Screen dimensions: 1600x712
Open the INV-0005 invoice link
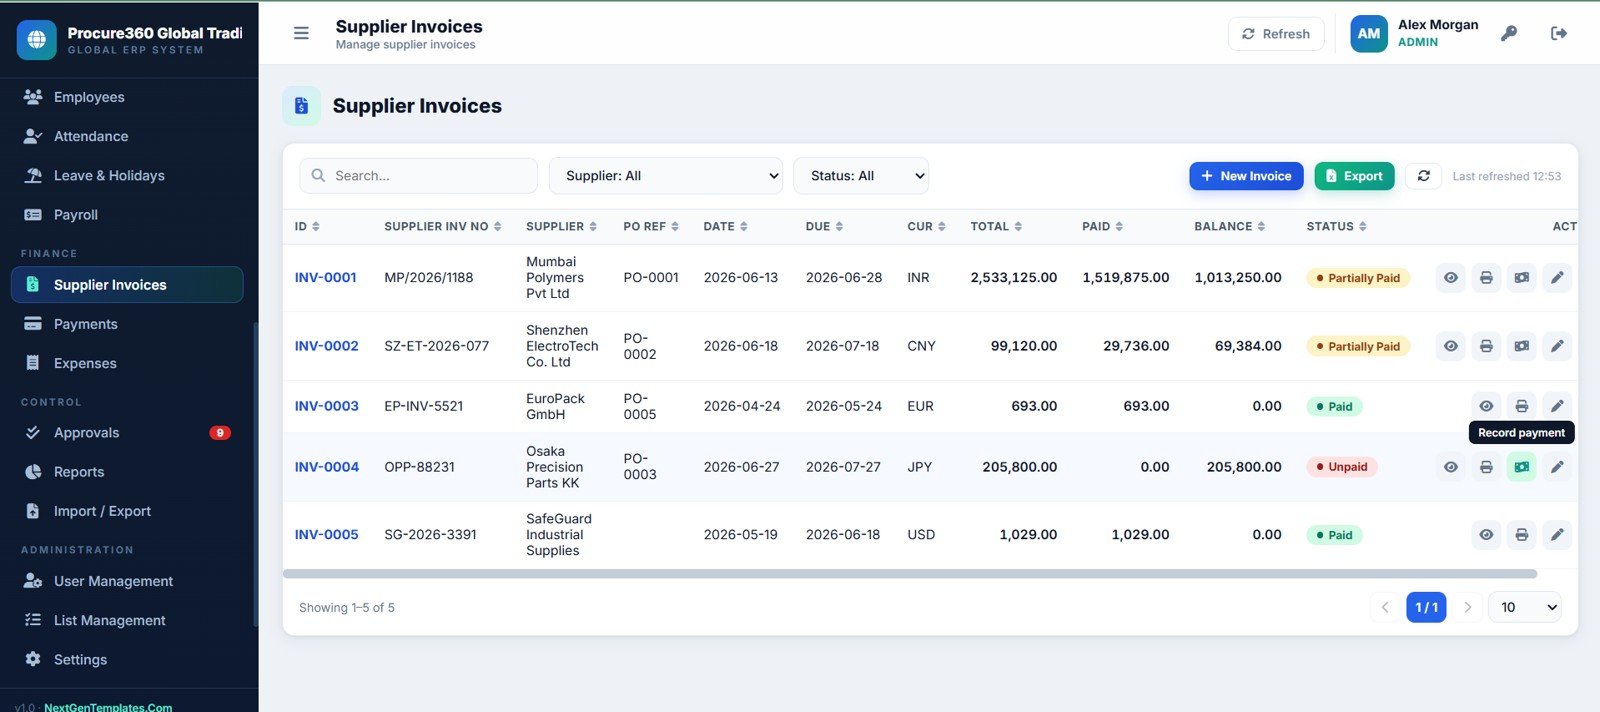click(326, 535)
